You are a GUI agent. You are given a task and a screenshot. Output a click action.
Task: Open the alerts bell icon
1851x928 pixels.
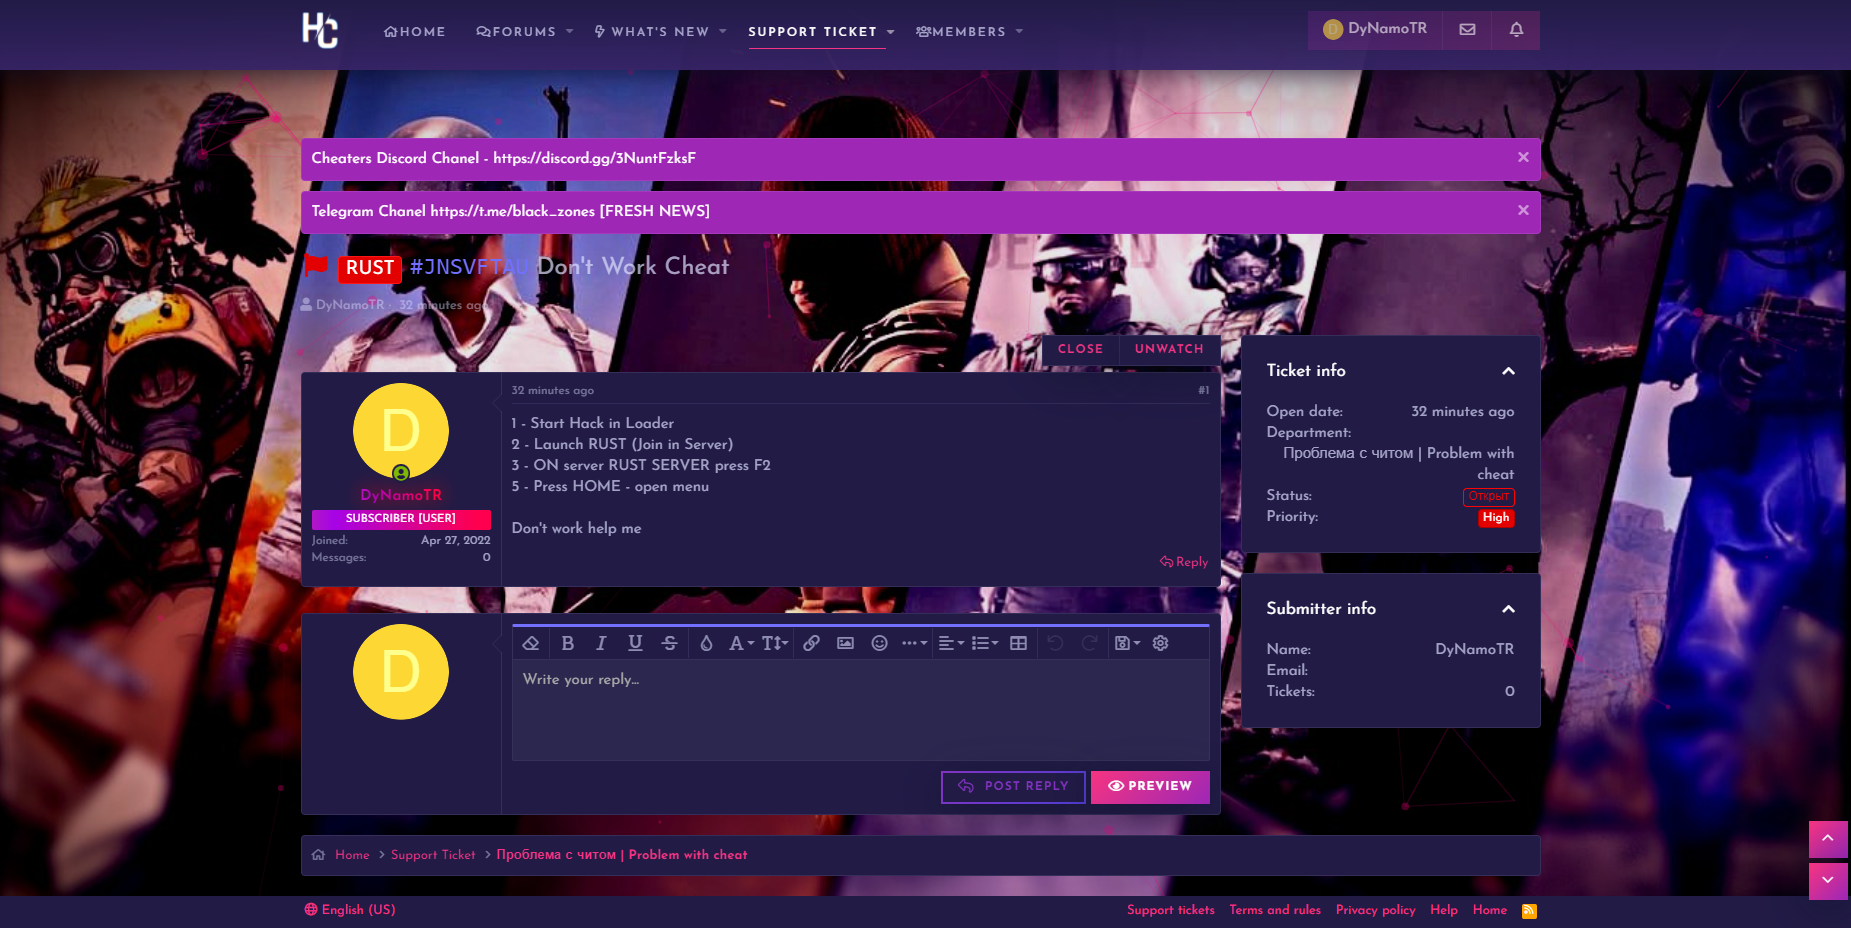1516,30
